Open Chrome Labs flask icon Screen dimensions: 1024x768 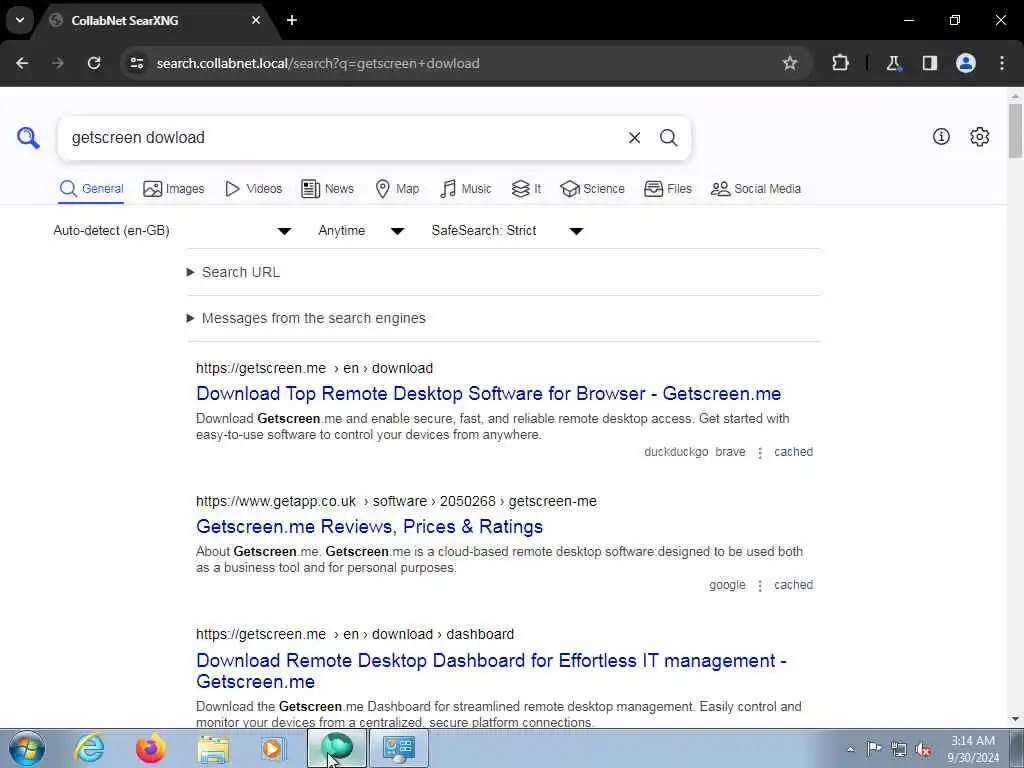893,63
